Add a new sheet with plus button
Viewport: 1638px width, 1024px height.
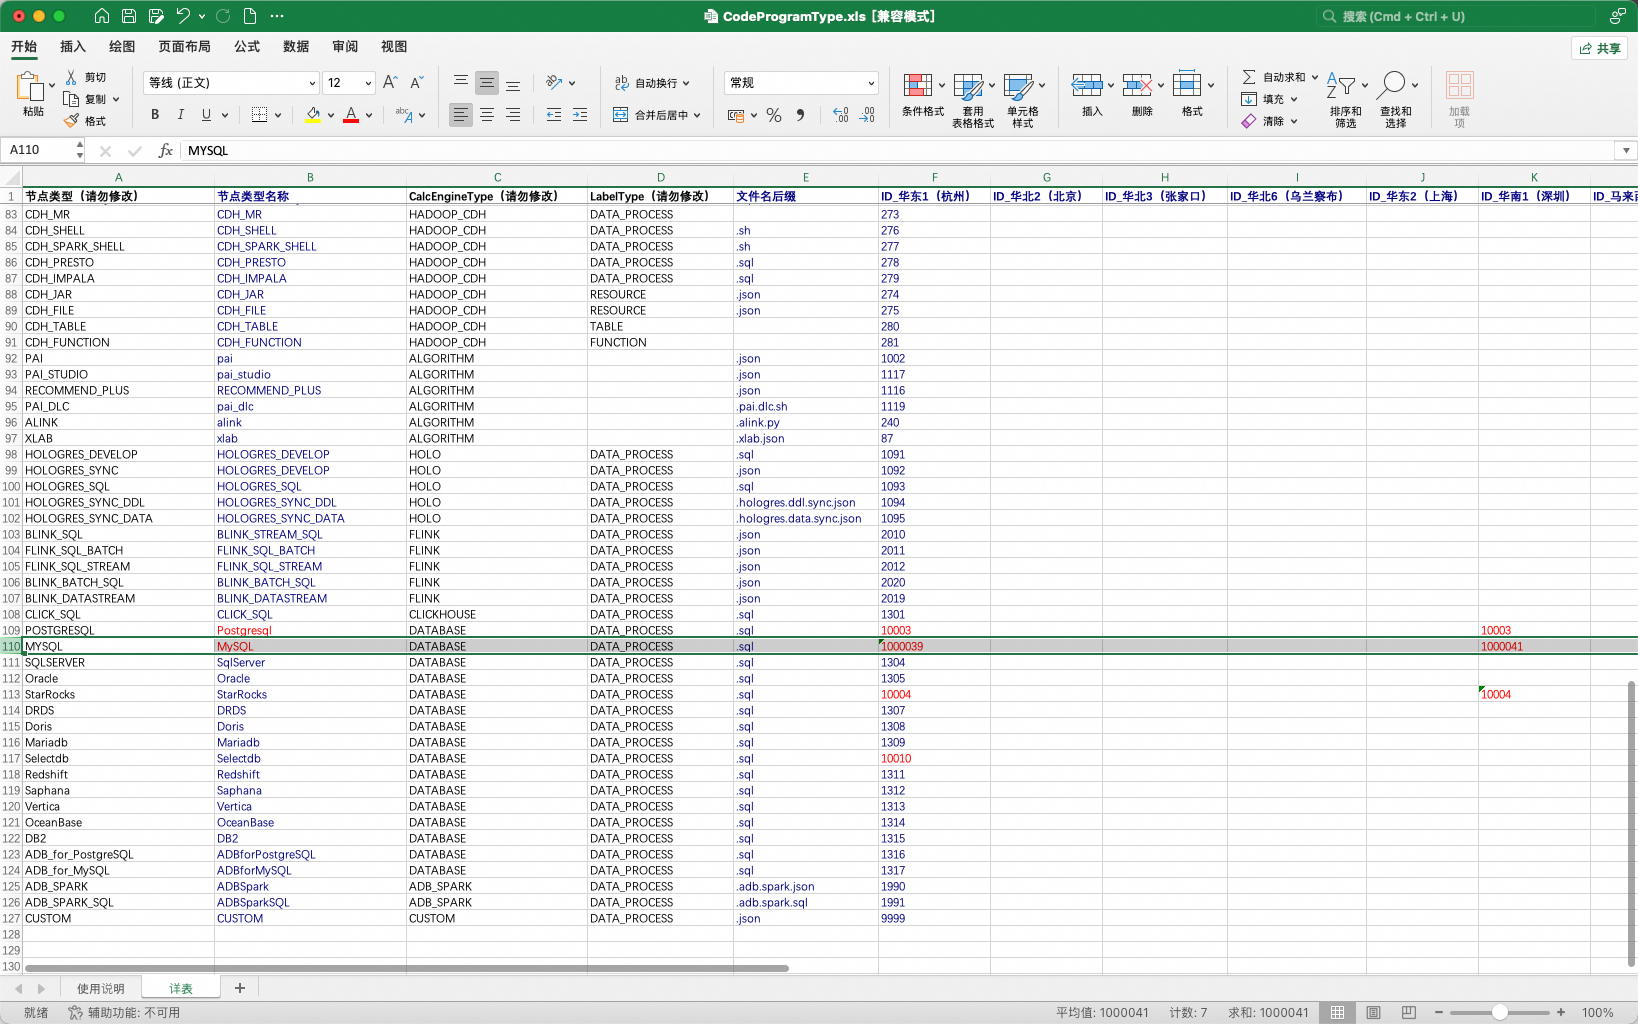coord(240,988)
